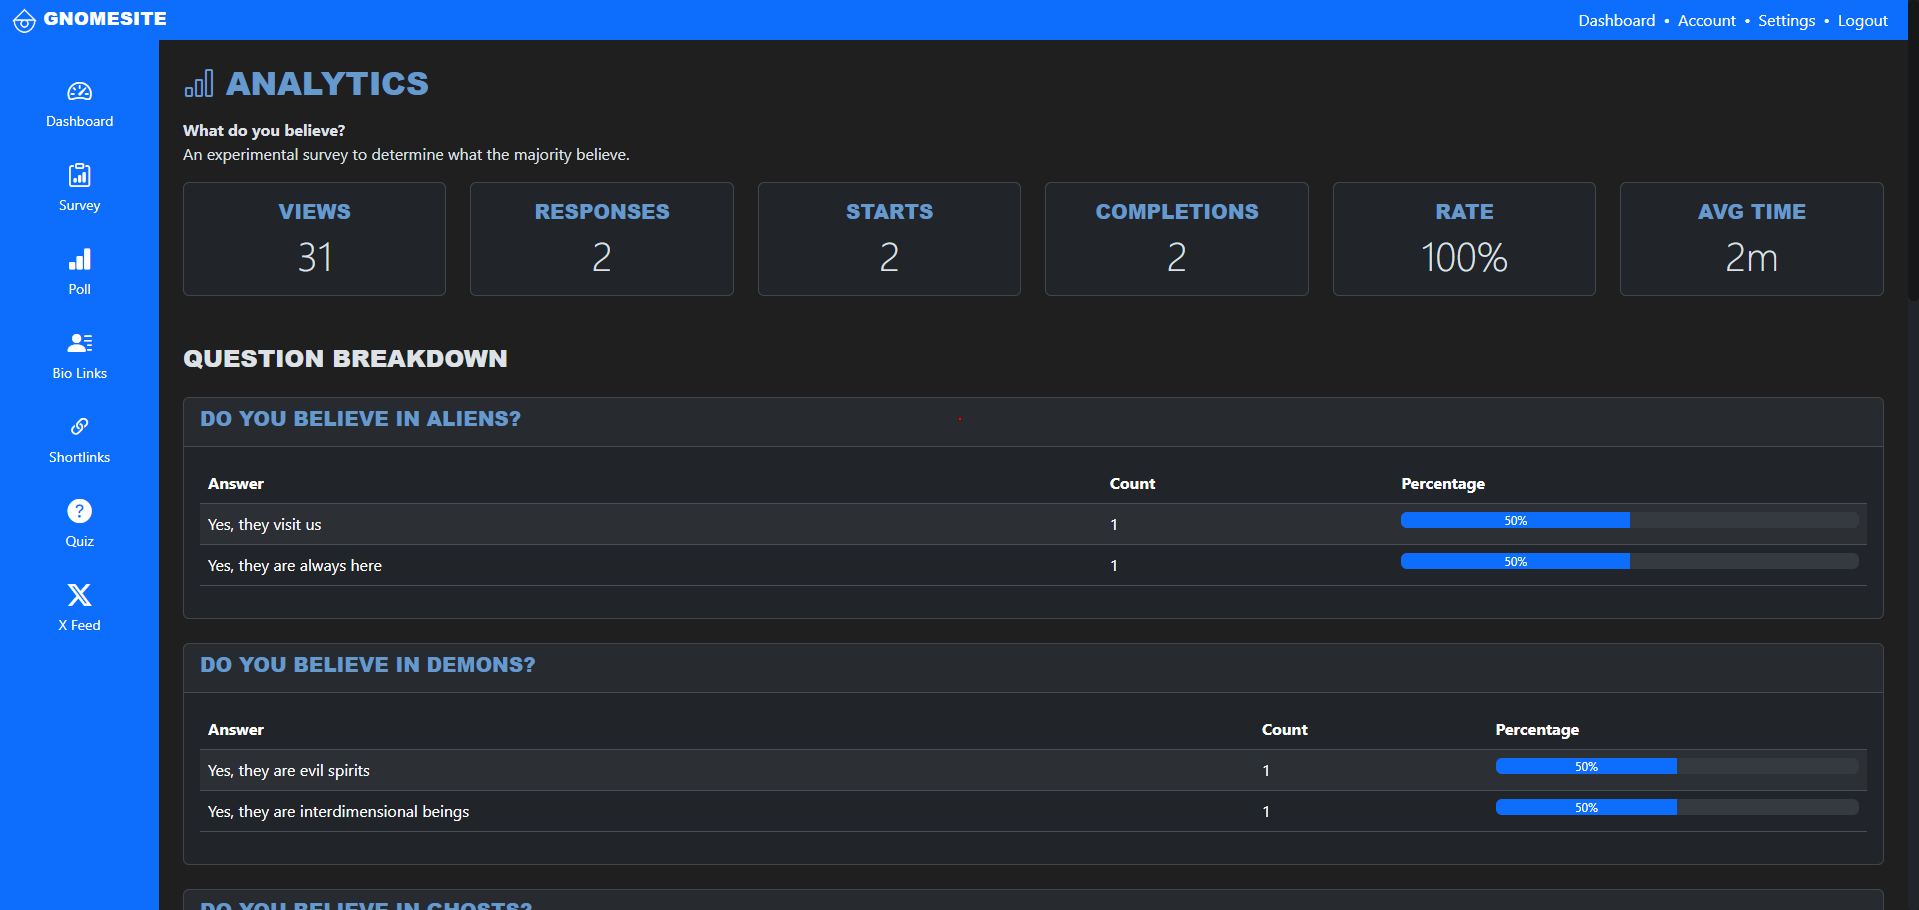Click 'Do you believe in aliens?' heading
This screenshot has width=1919, height=910.
tap(360, 419)
